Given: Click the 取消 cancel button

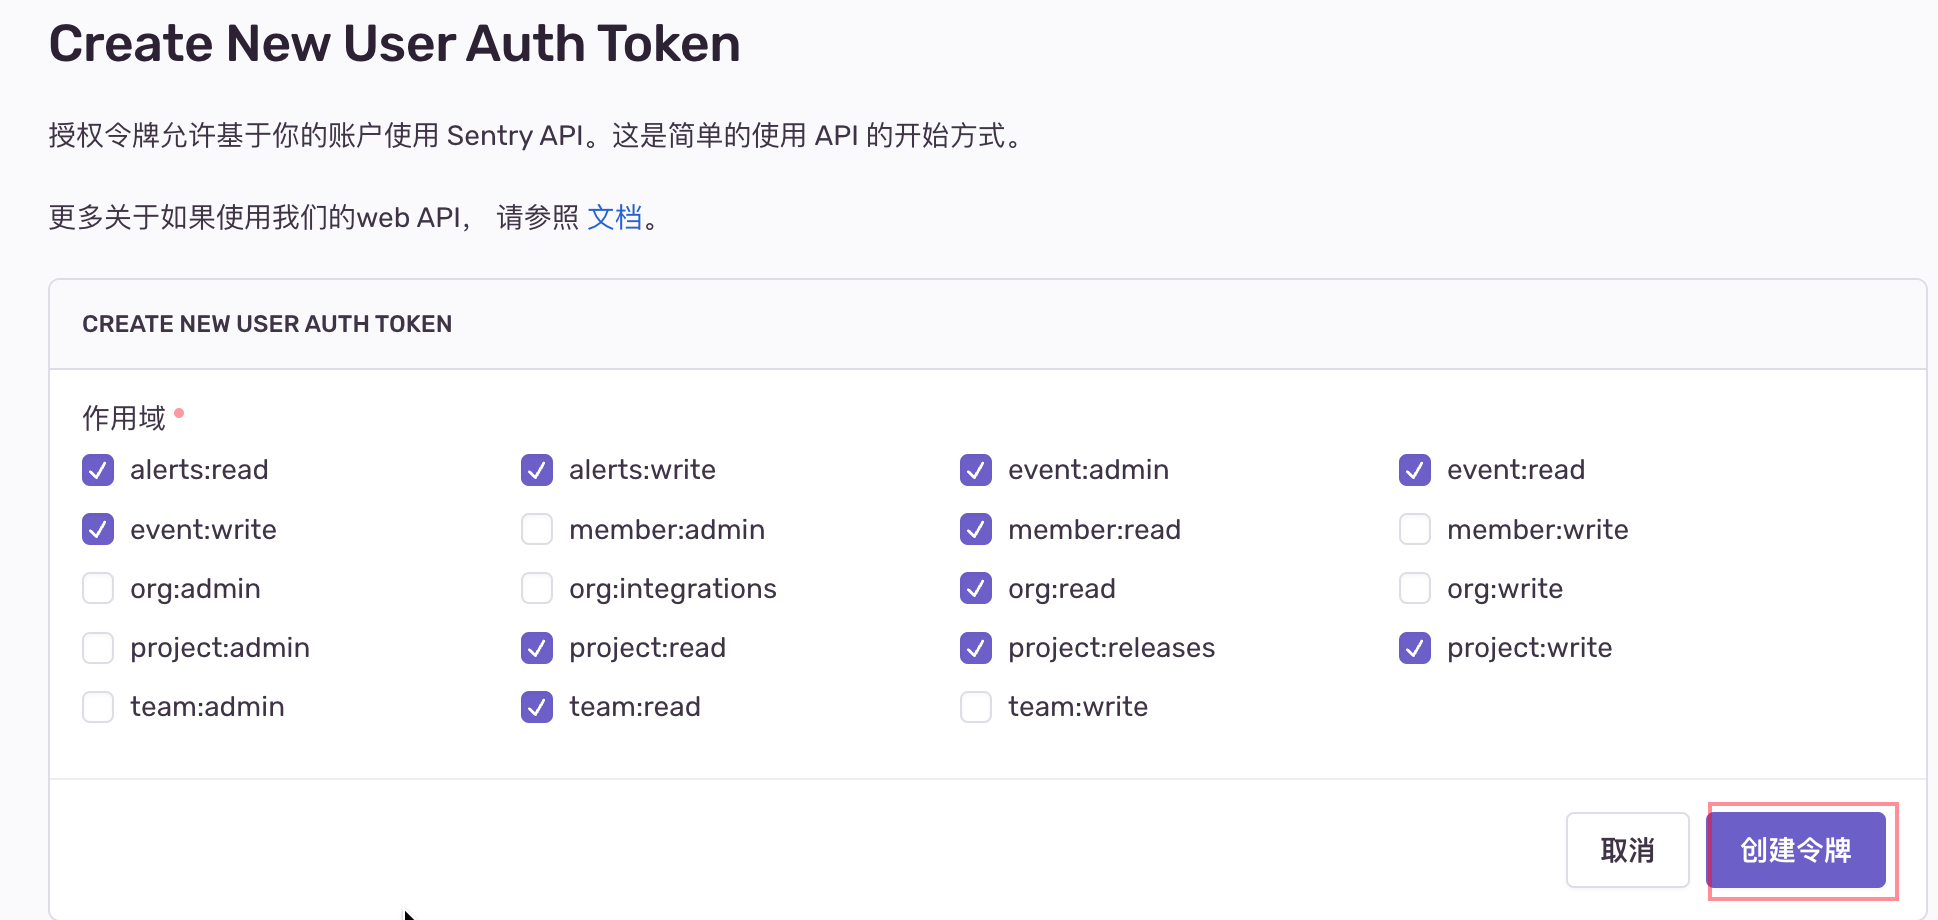Looking at the screenshot, I should [1628, 850].
